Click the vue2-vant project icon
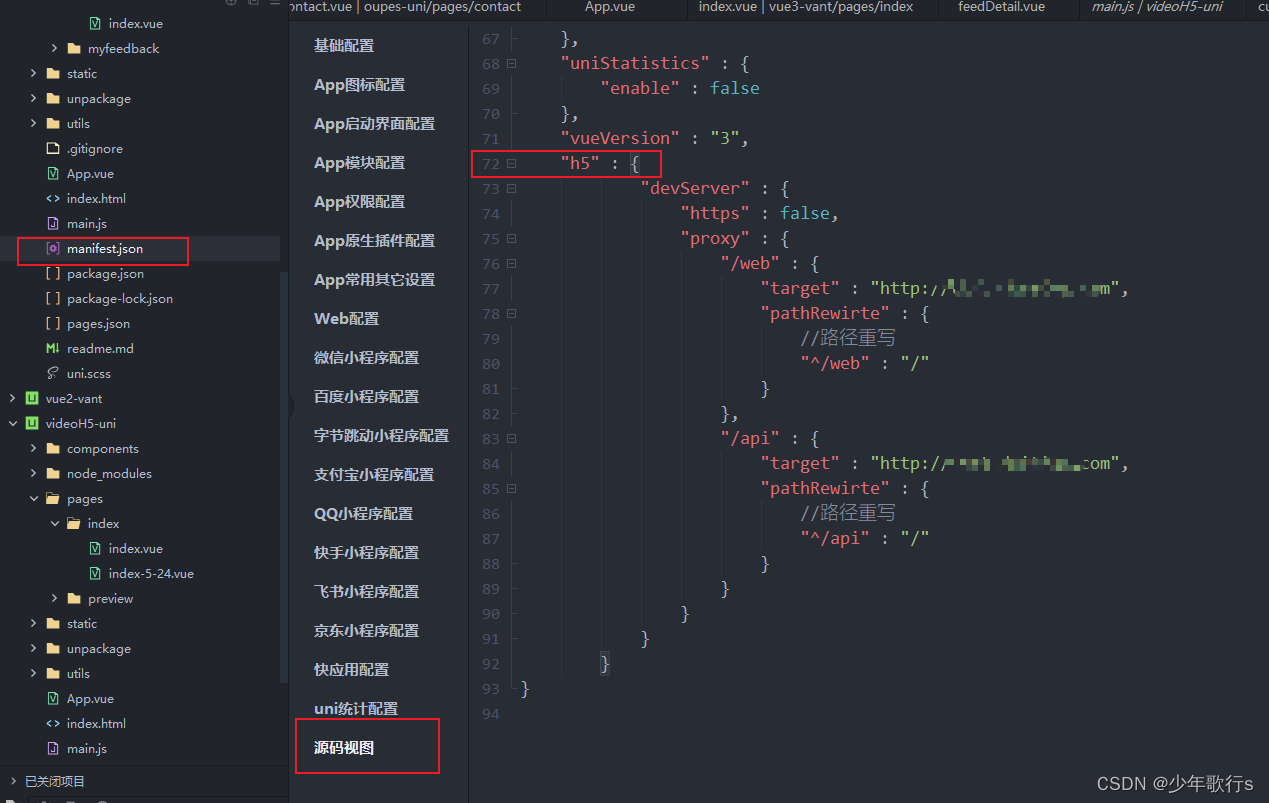Screen dimensions: 1269x803 click(32, 398)
